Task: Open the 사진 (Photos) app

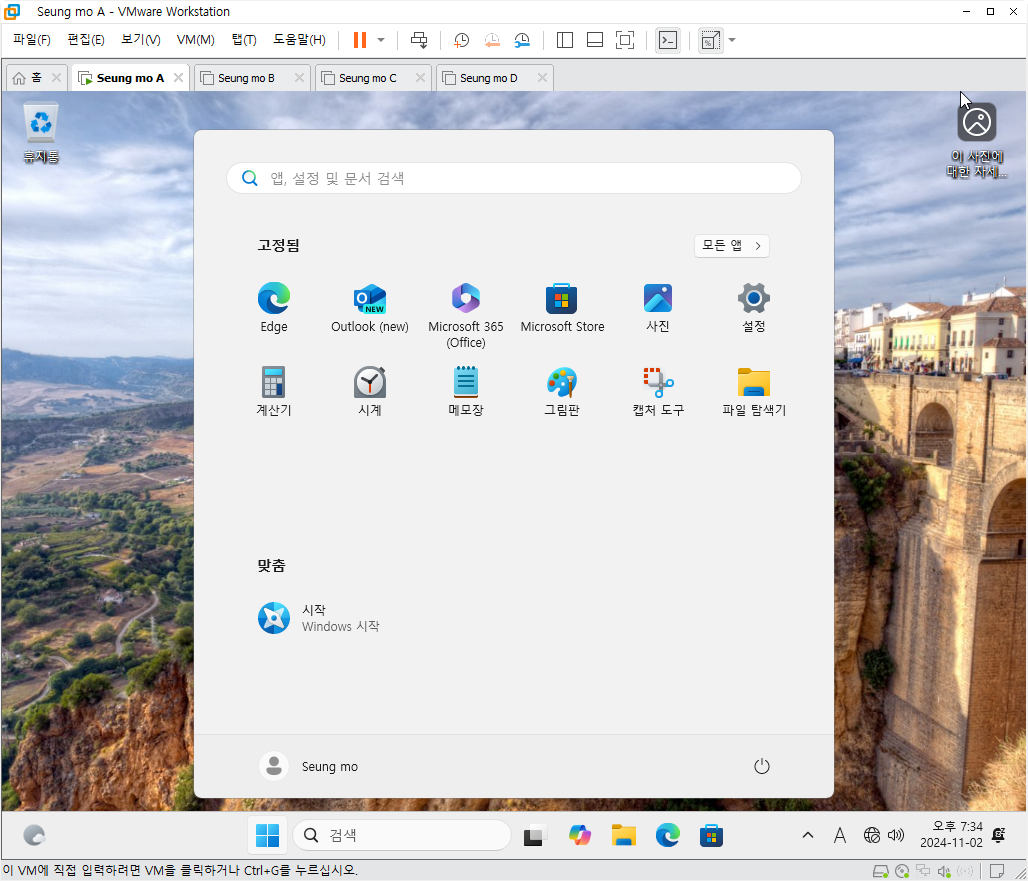Action: click(x=658, y=307)
